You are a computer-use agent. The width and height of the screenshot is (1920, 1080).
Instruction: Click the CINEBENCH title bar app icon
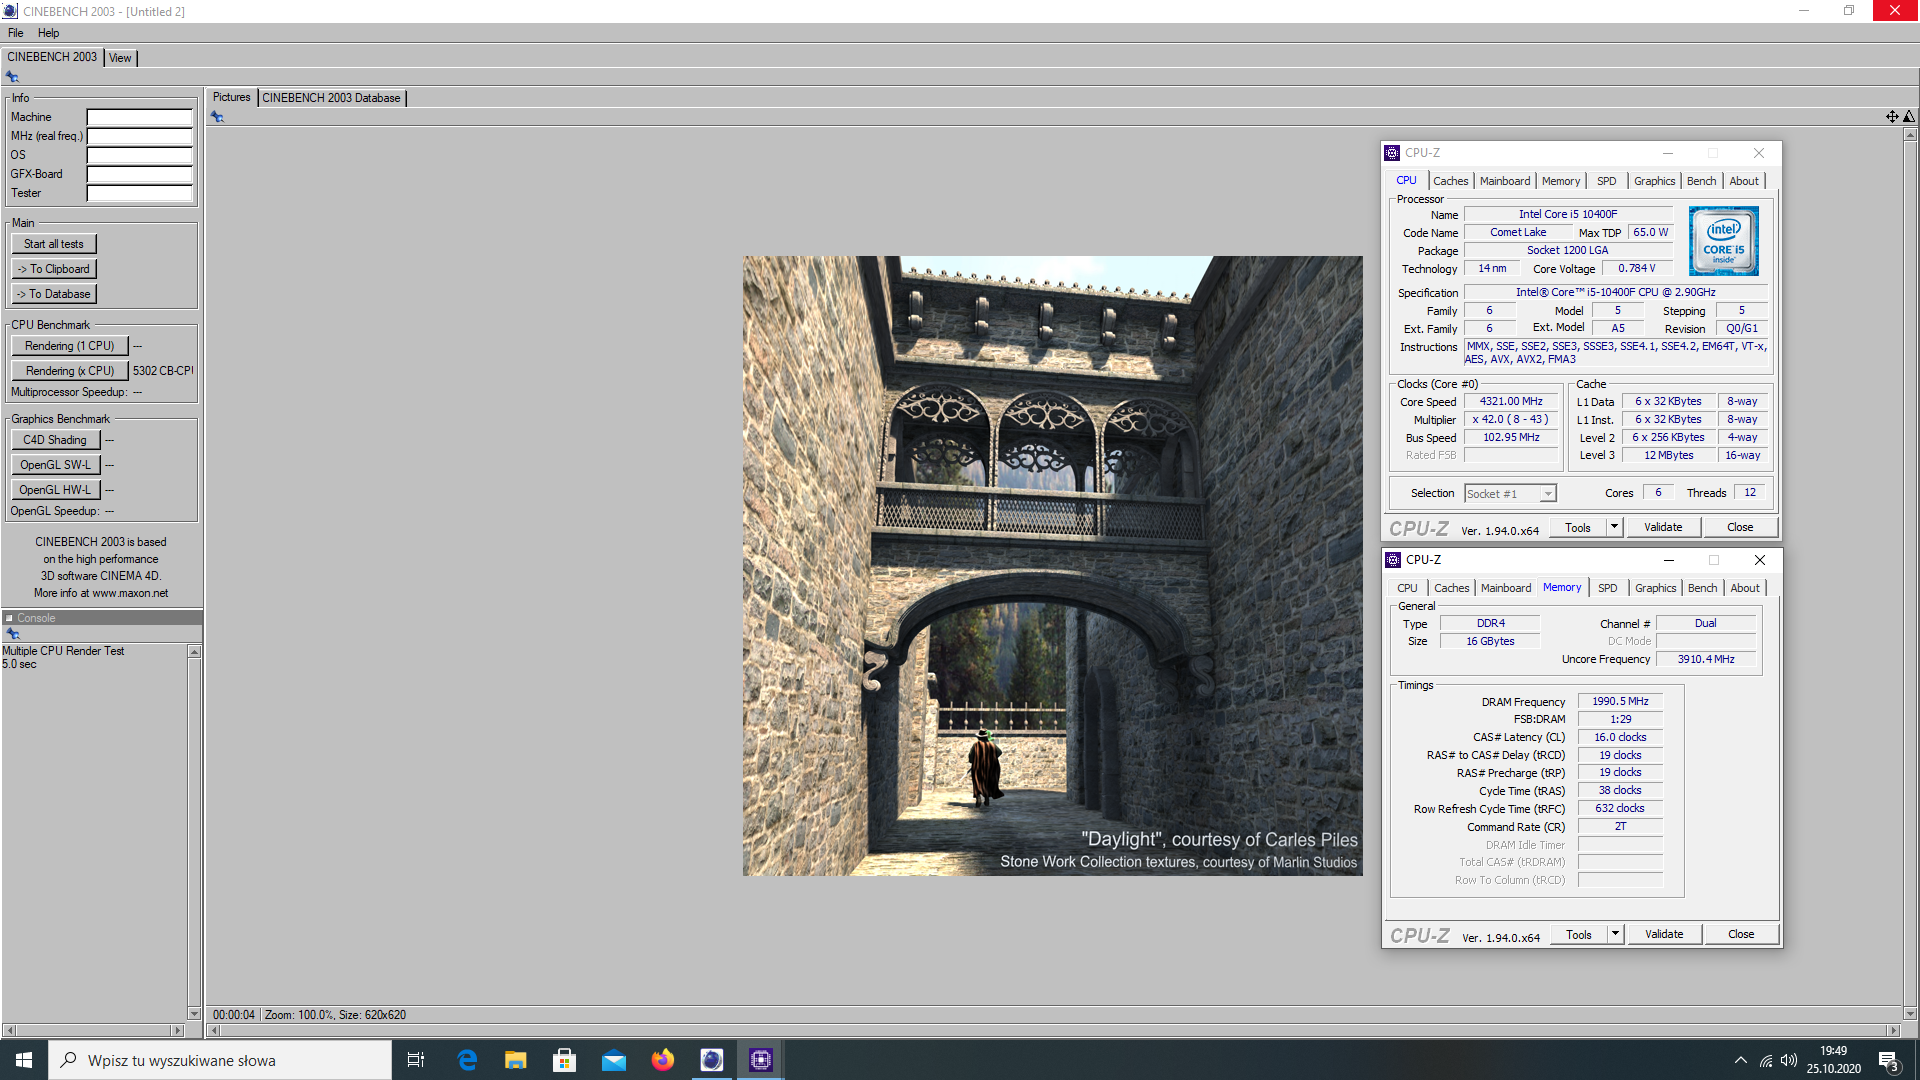(x=10, y=11)
